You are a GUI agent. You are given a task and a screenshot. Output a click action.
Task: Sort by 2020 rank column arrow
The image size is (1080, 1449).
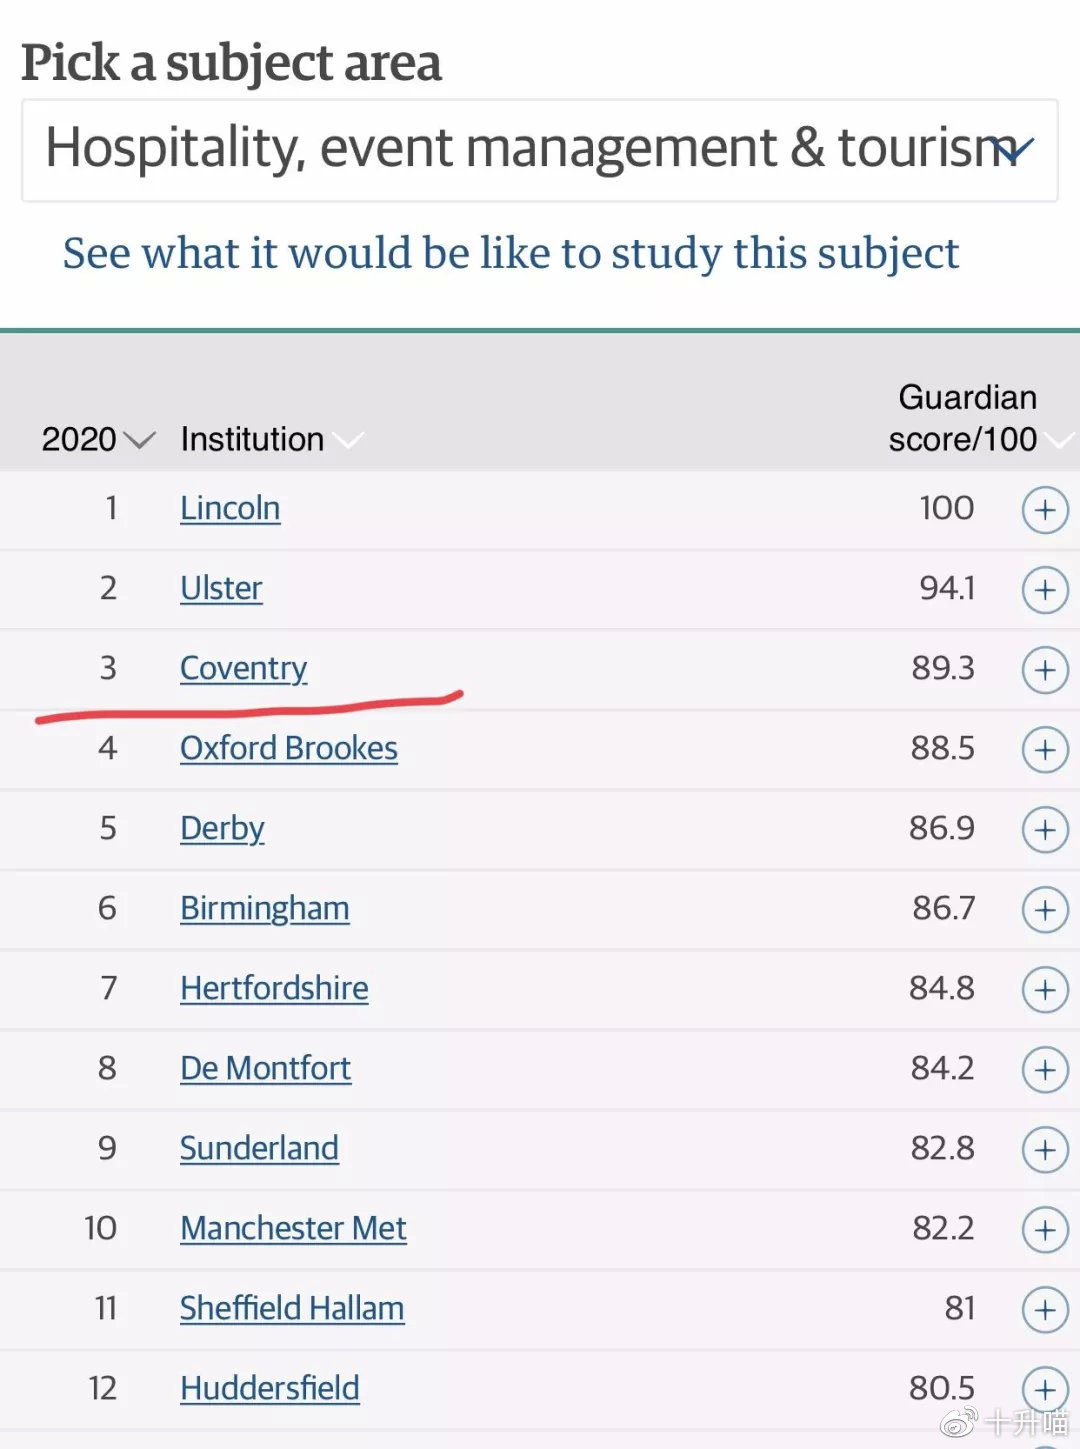139,440
